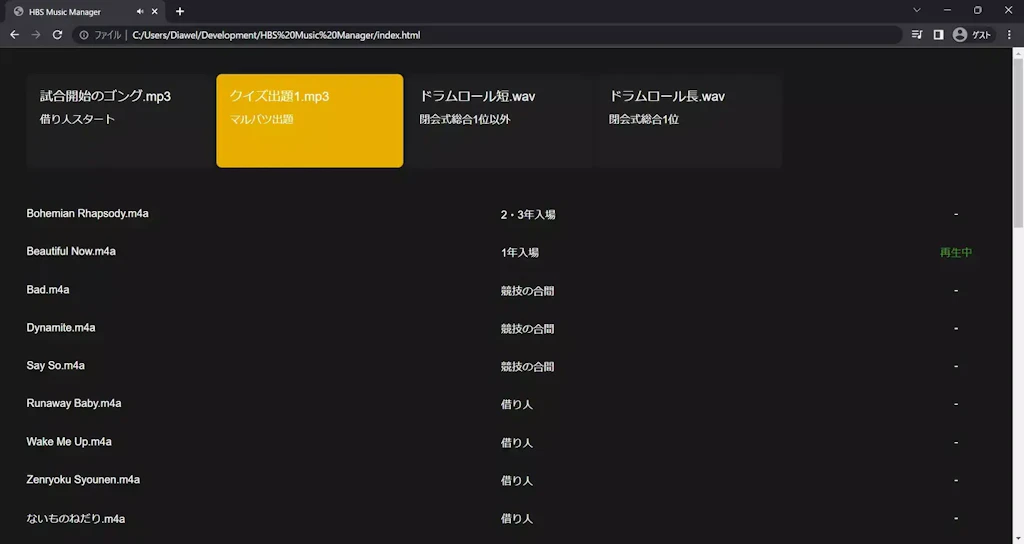Image resolution: width=1024 pixels, height=544 pixels.
Task: Click the 2・3年入場 label
Action: tap(528, 215)
